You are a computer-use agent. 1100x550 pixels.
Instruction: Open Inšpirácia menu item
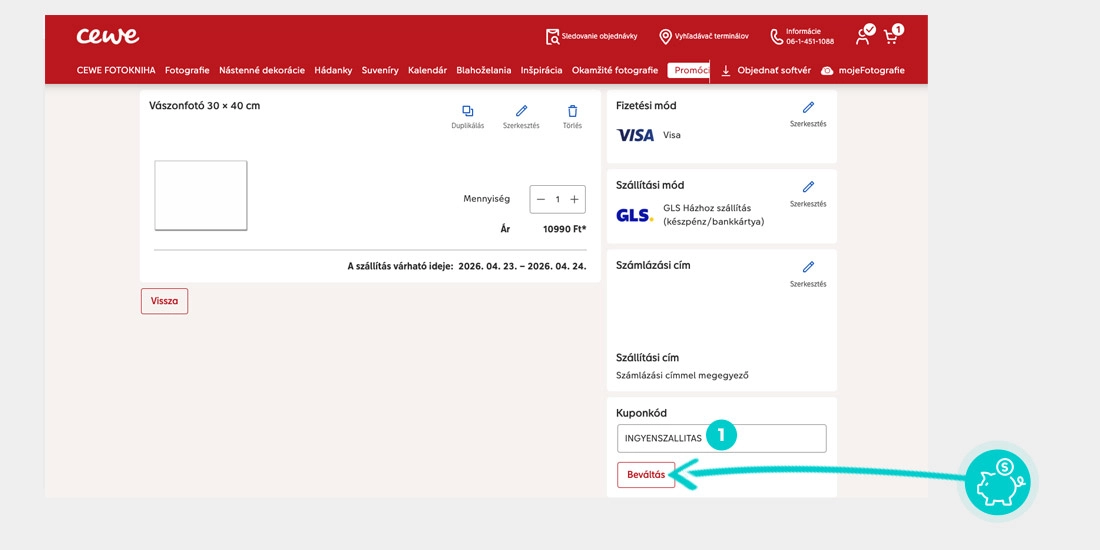(x=541, y=70)
